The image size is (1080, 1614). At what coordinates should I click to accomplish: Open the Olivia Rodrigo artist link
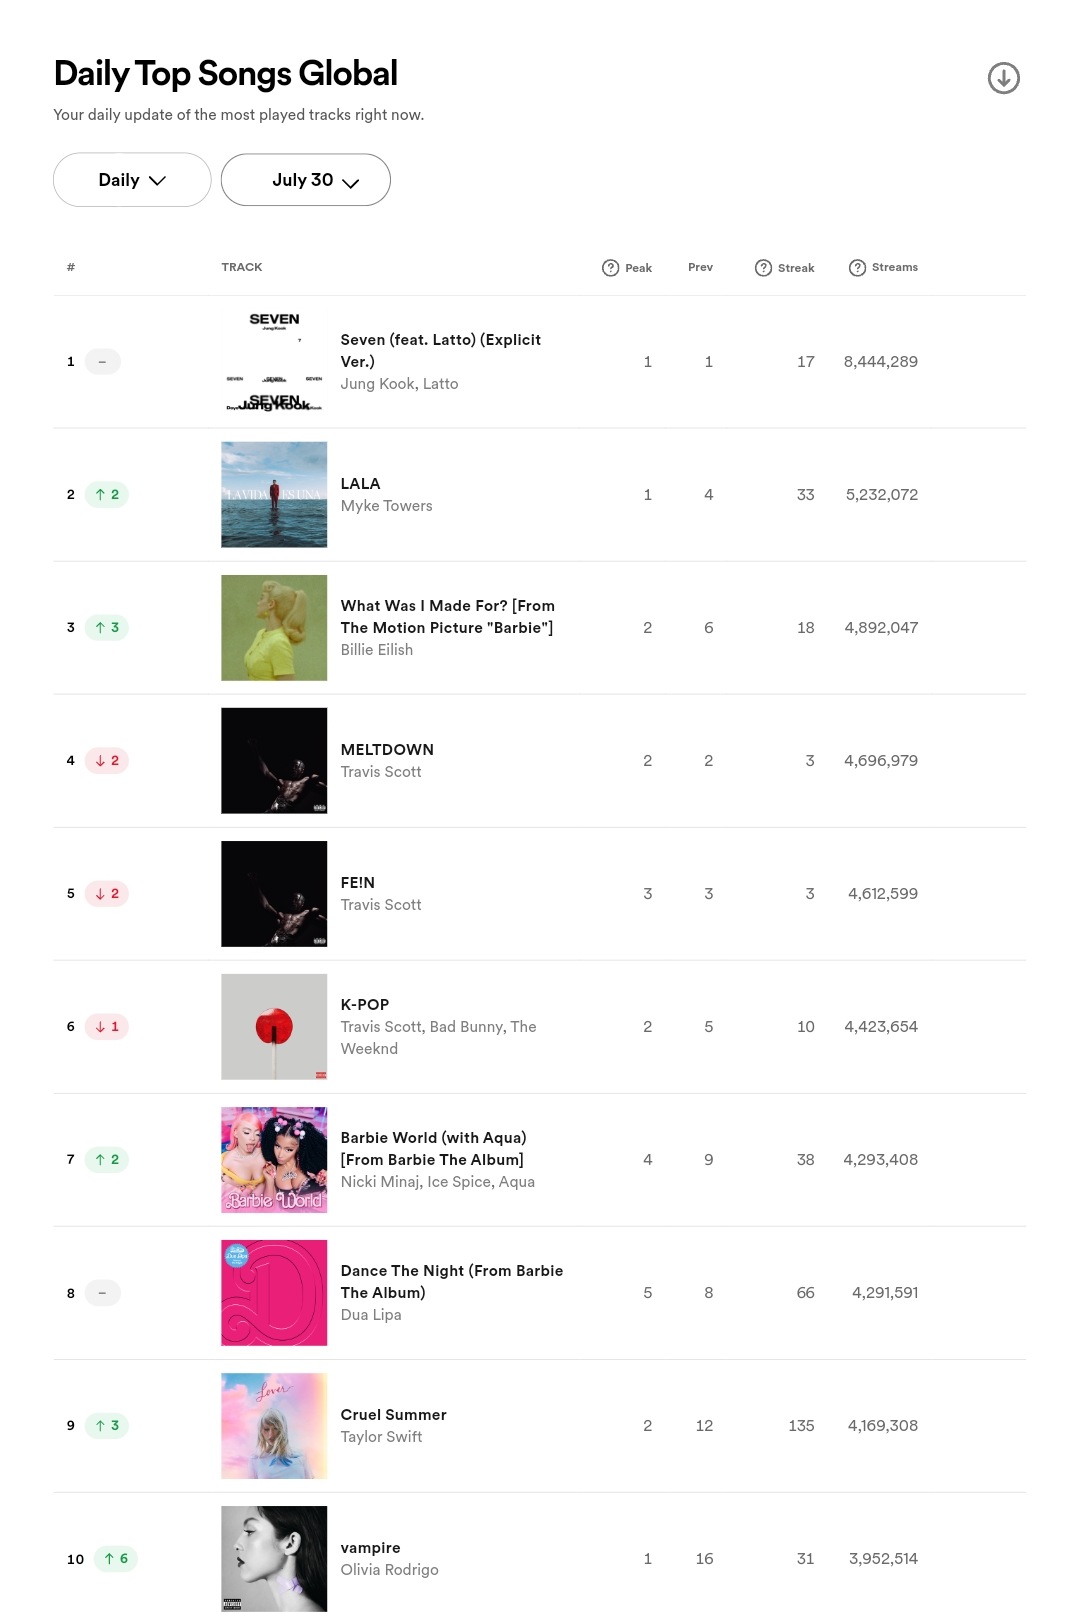(390, 1570)
